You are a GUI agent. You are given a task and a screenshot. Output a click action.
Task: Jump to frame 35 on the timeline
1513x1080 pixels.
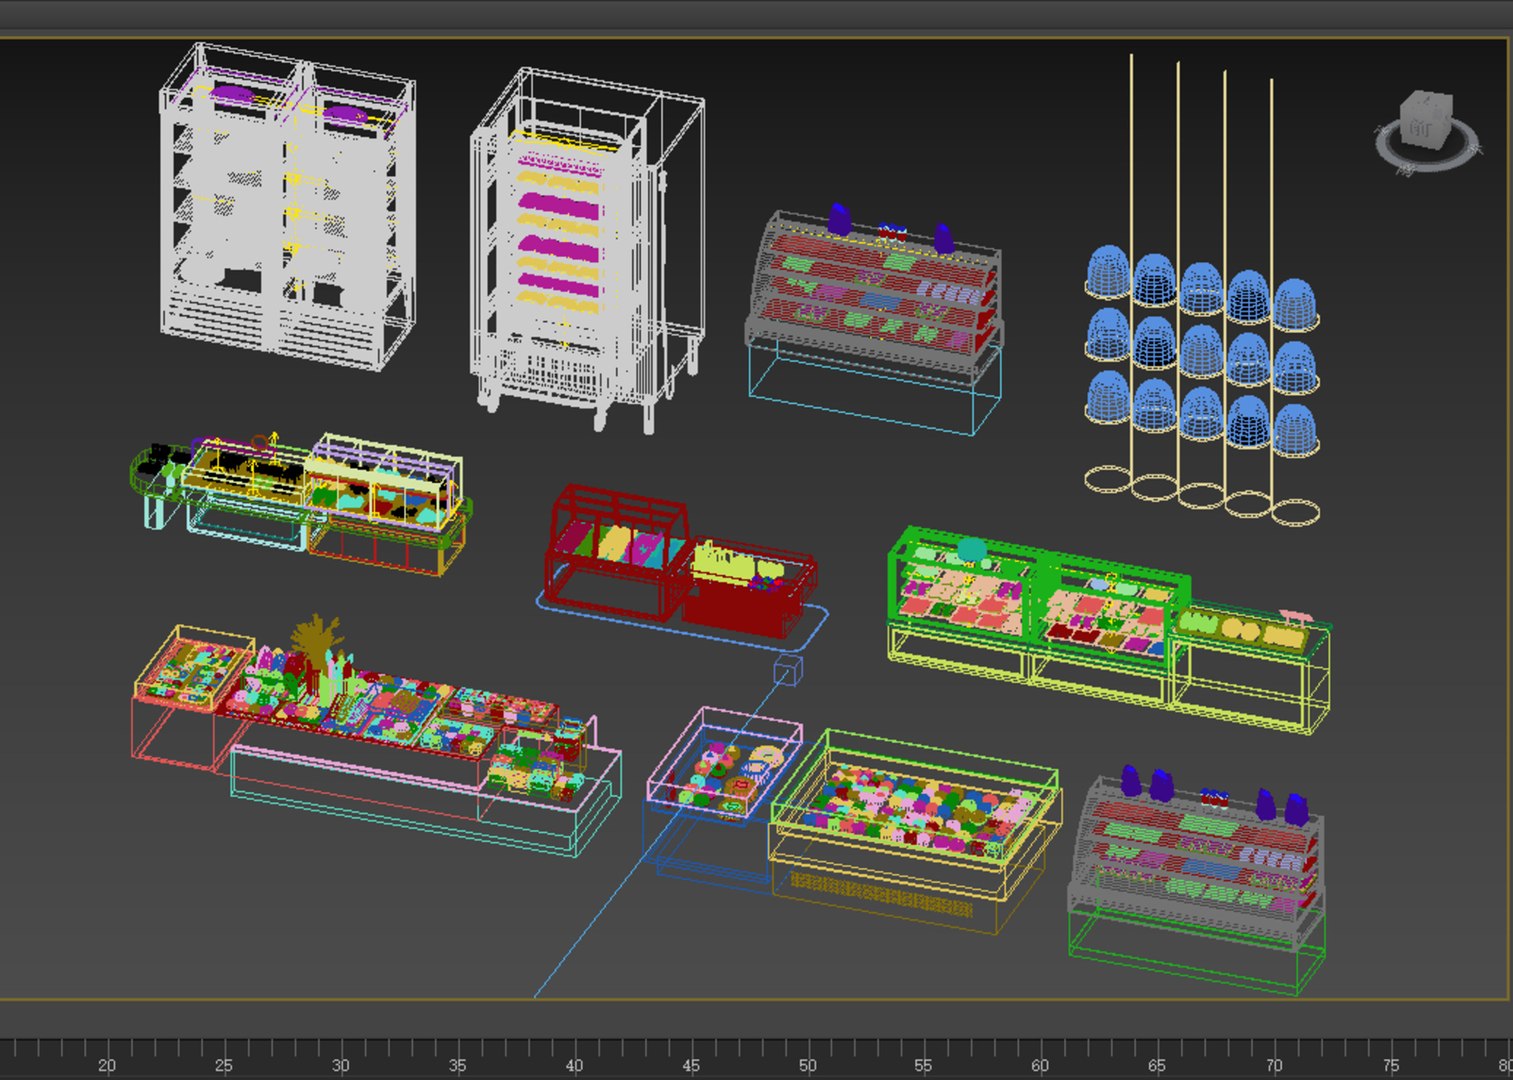457,1064
